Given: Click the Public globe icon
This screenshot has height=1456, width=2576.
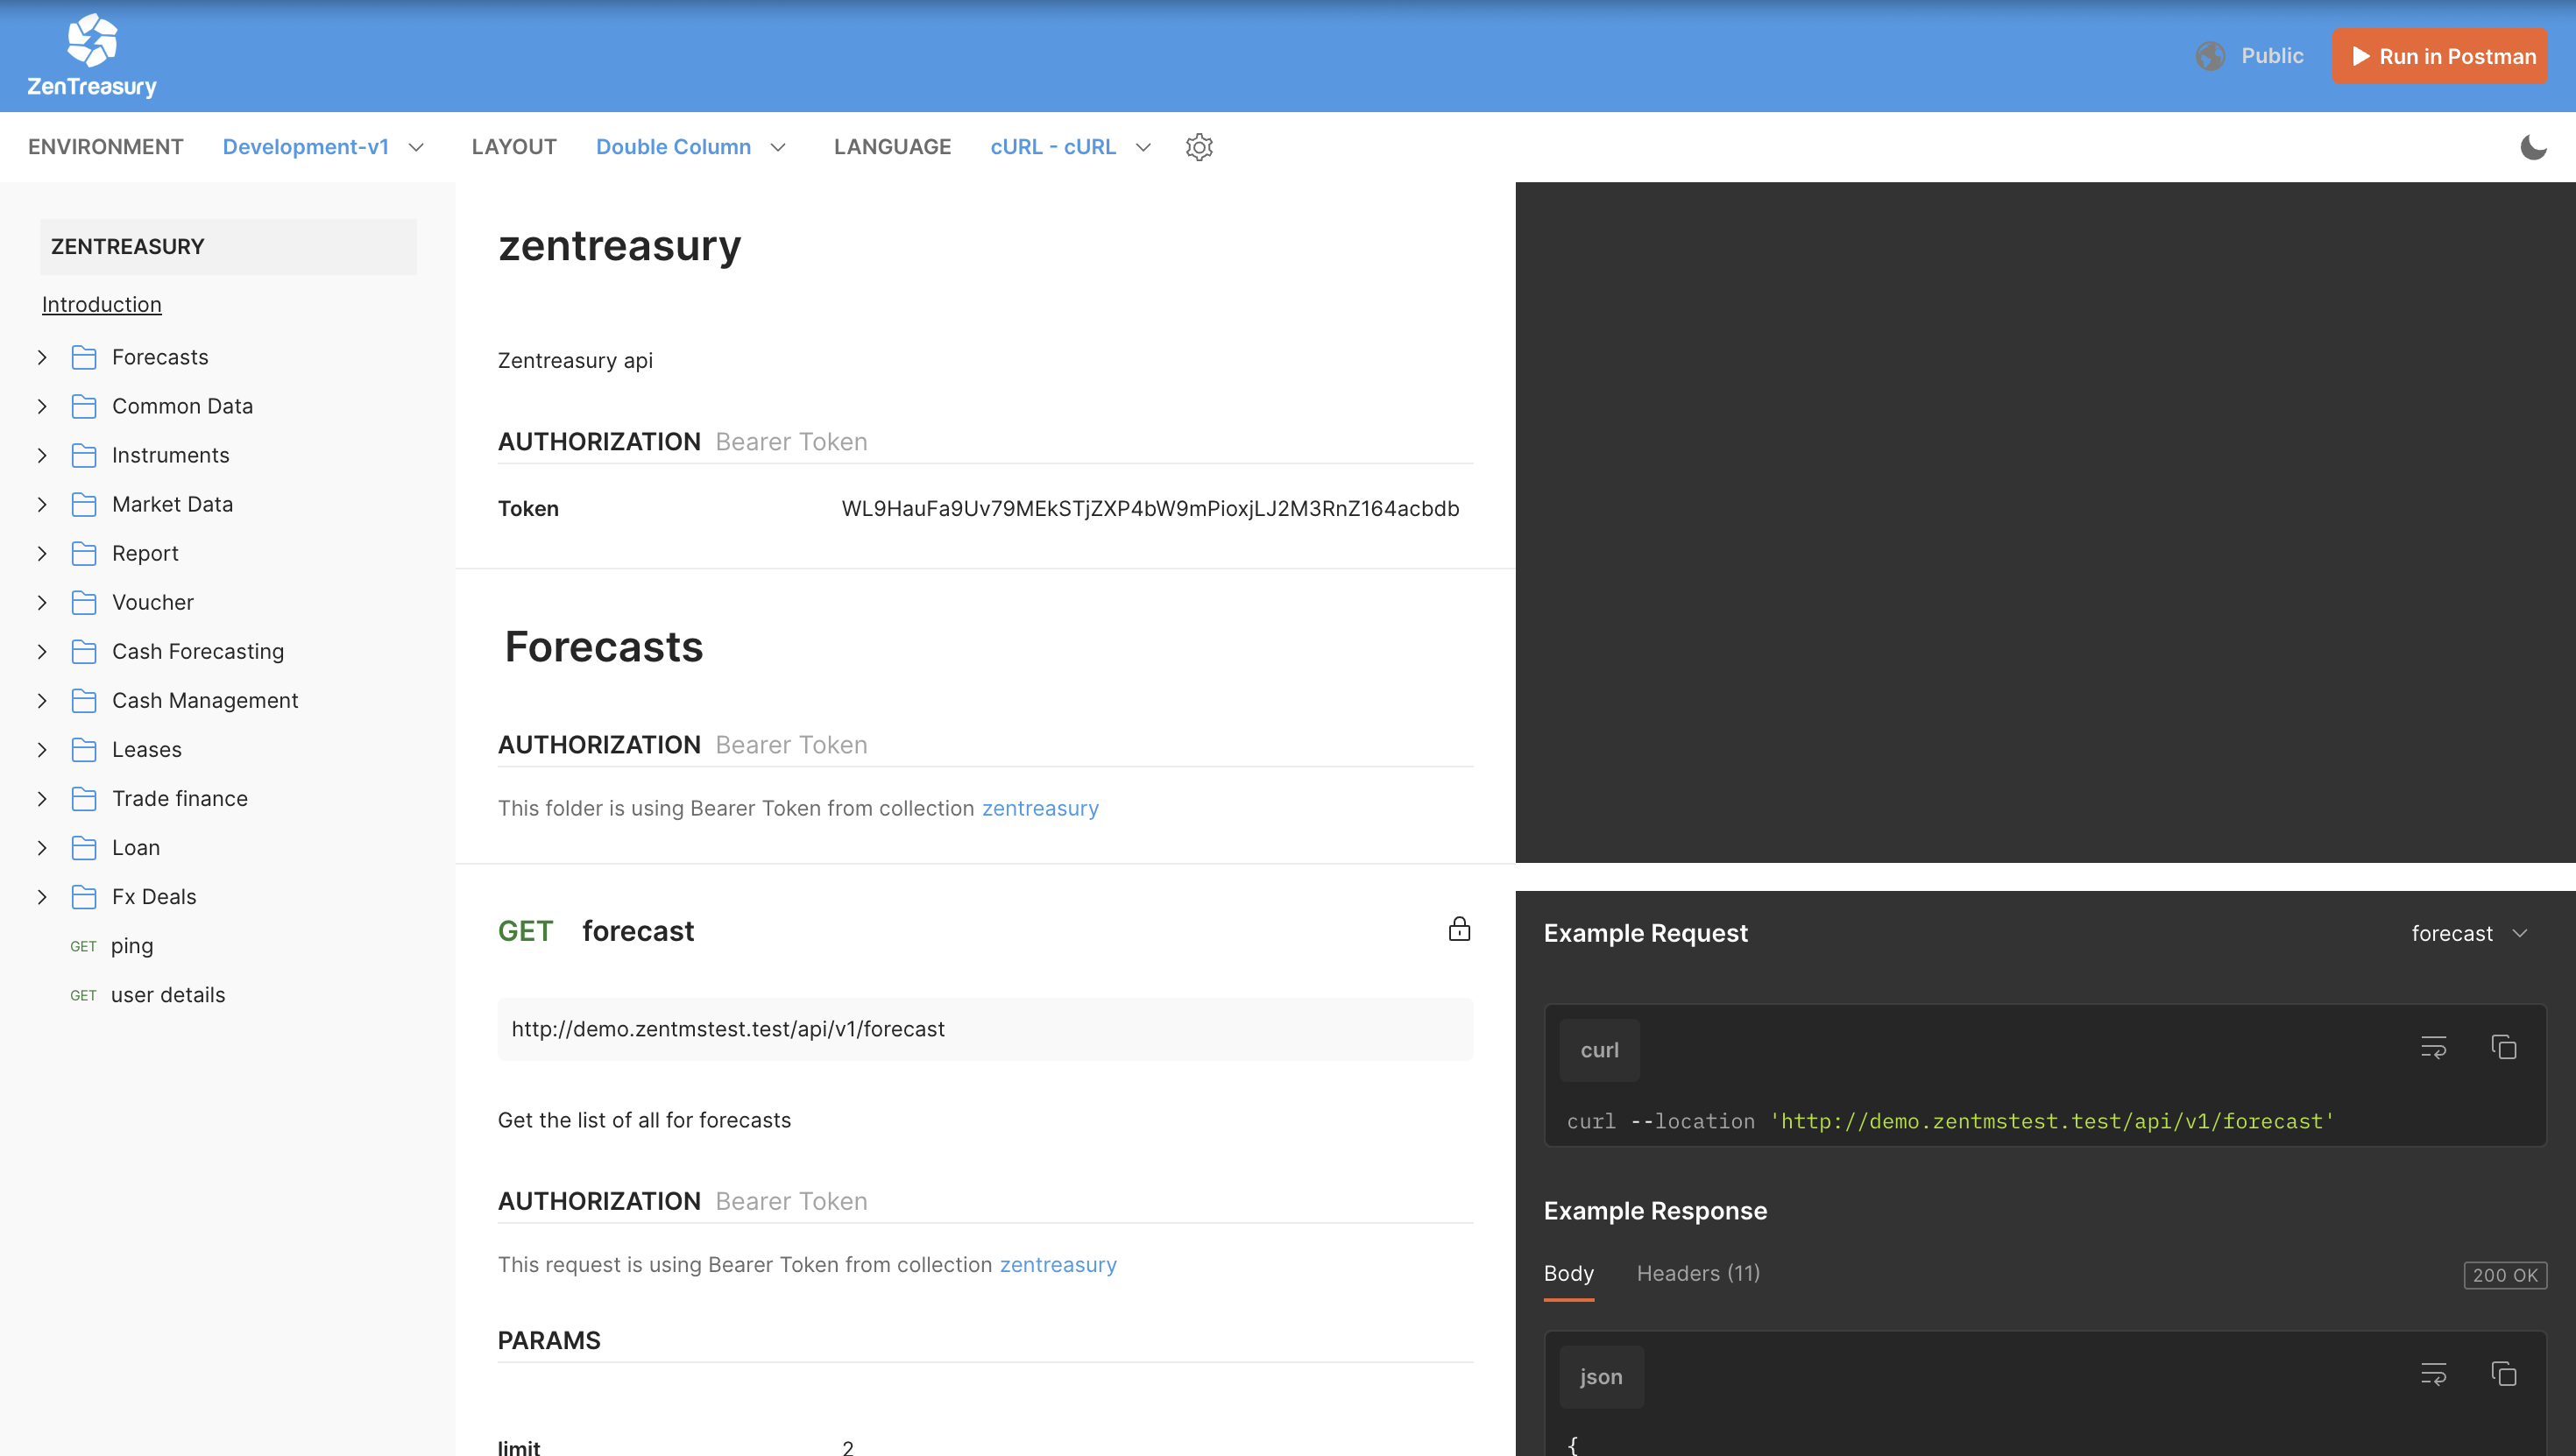Looking at the screenshot, I should coord(2210,56).
